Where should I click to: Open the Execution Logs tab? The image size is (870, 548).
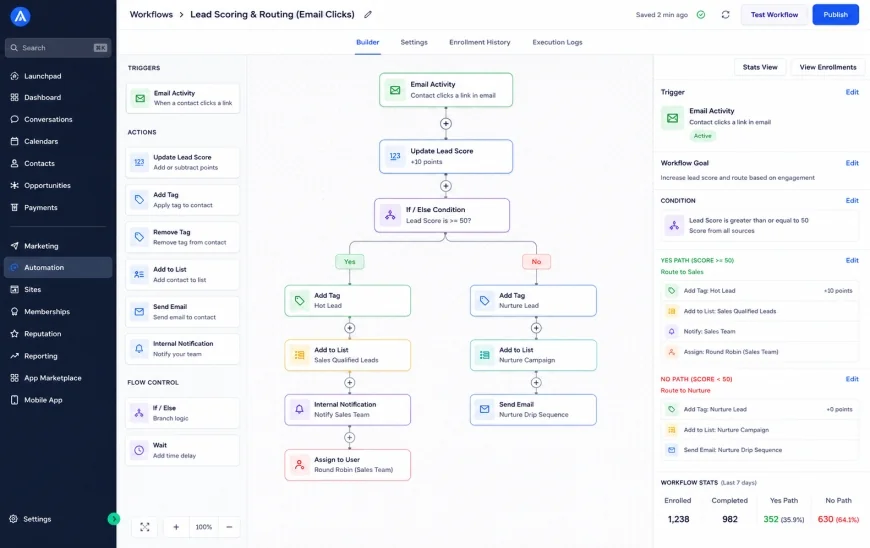557,42
